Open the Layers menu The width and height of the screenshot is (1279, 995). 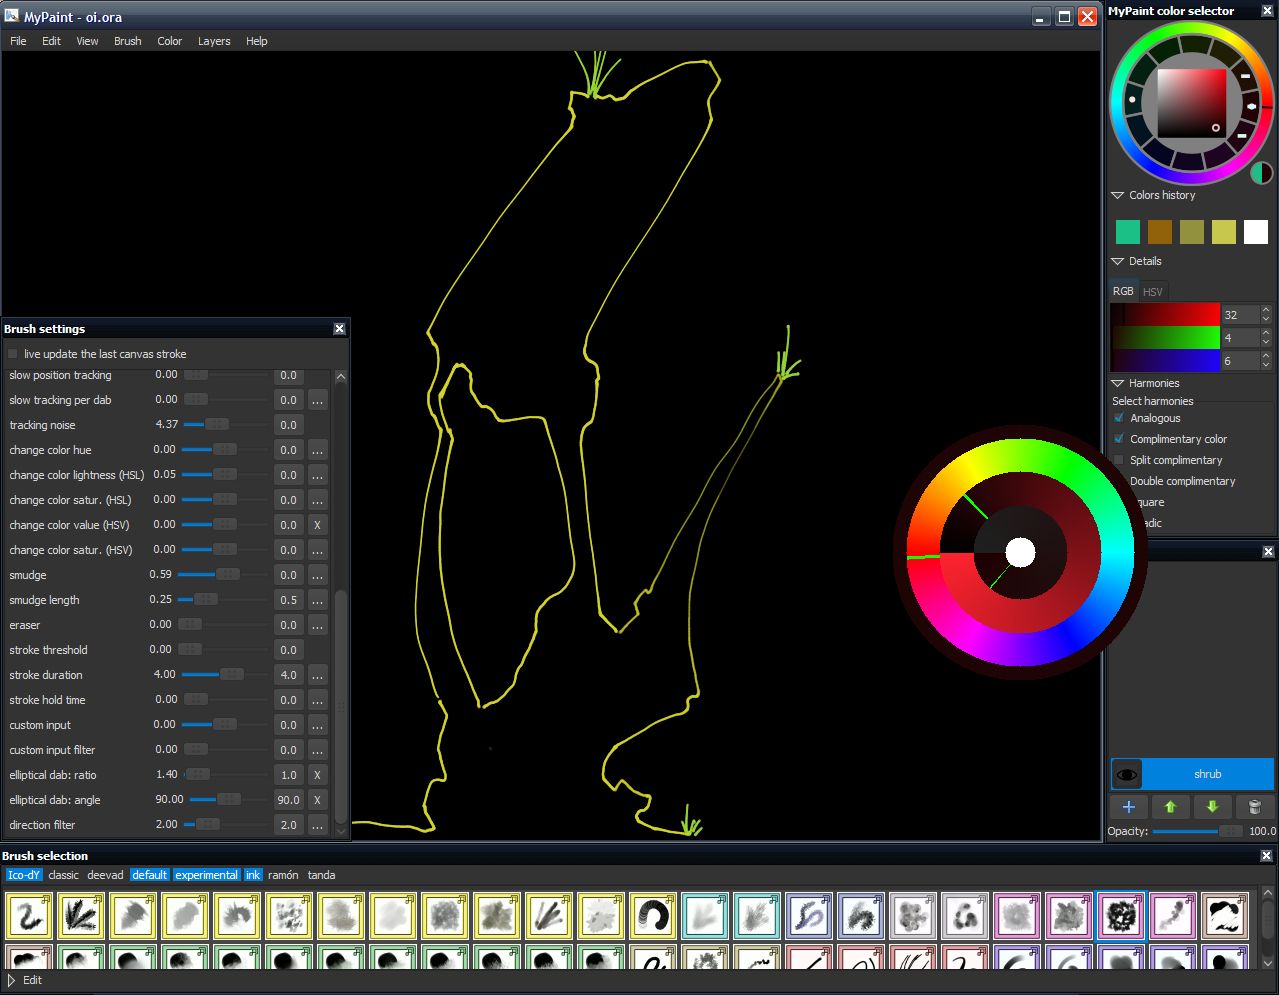[x=214, y=41]
